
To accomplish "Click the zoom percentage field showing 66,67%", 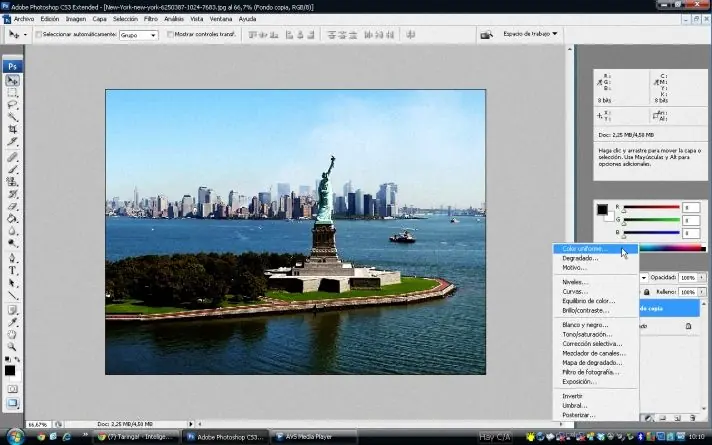I will tap(38, 424).
